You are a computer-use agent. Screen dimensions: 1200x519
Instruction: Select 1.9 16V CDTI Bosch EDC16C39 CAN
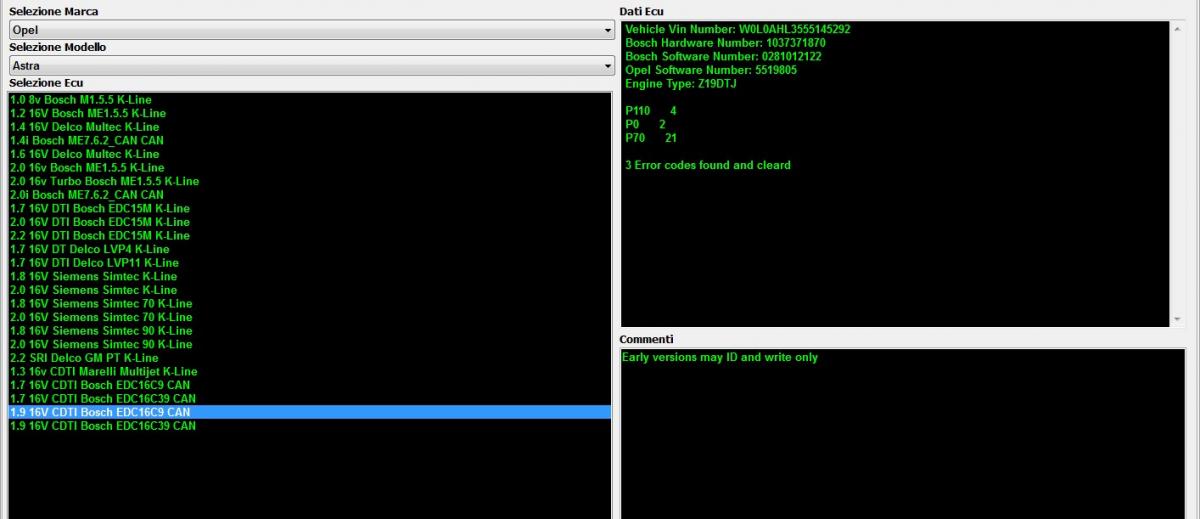click(310, 425)
